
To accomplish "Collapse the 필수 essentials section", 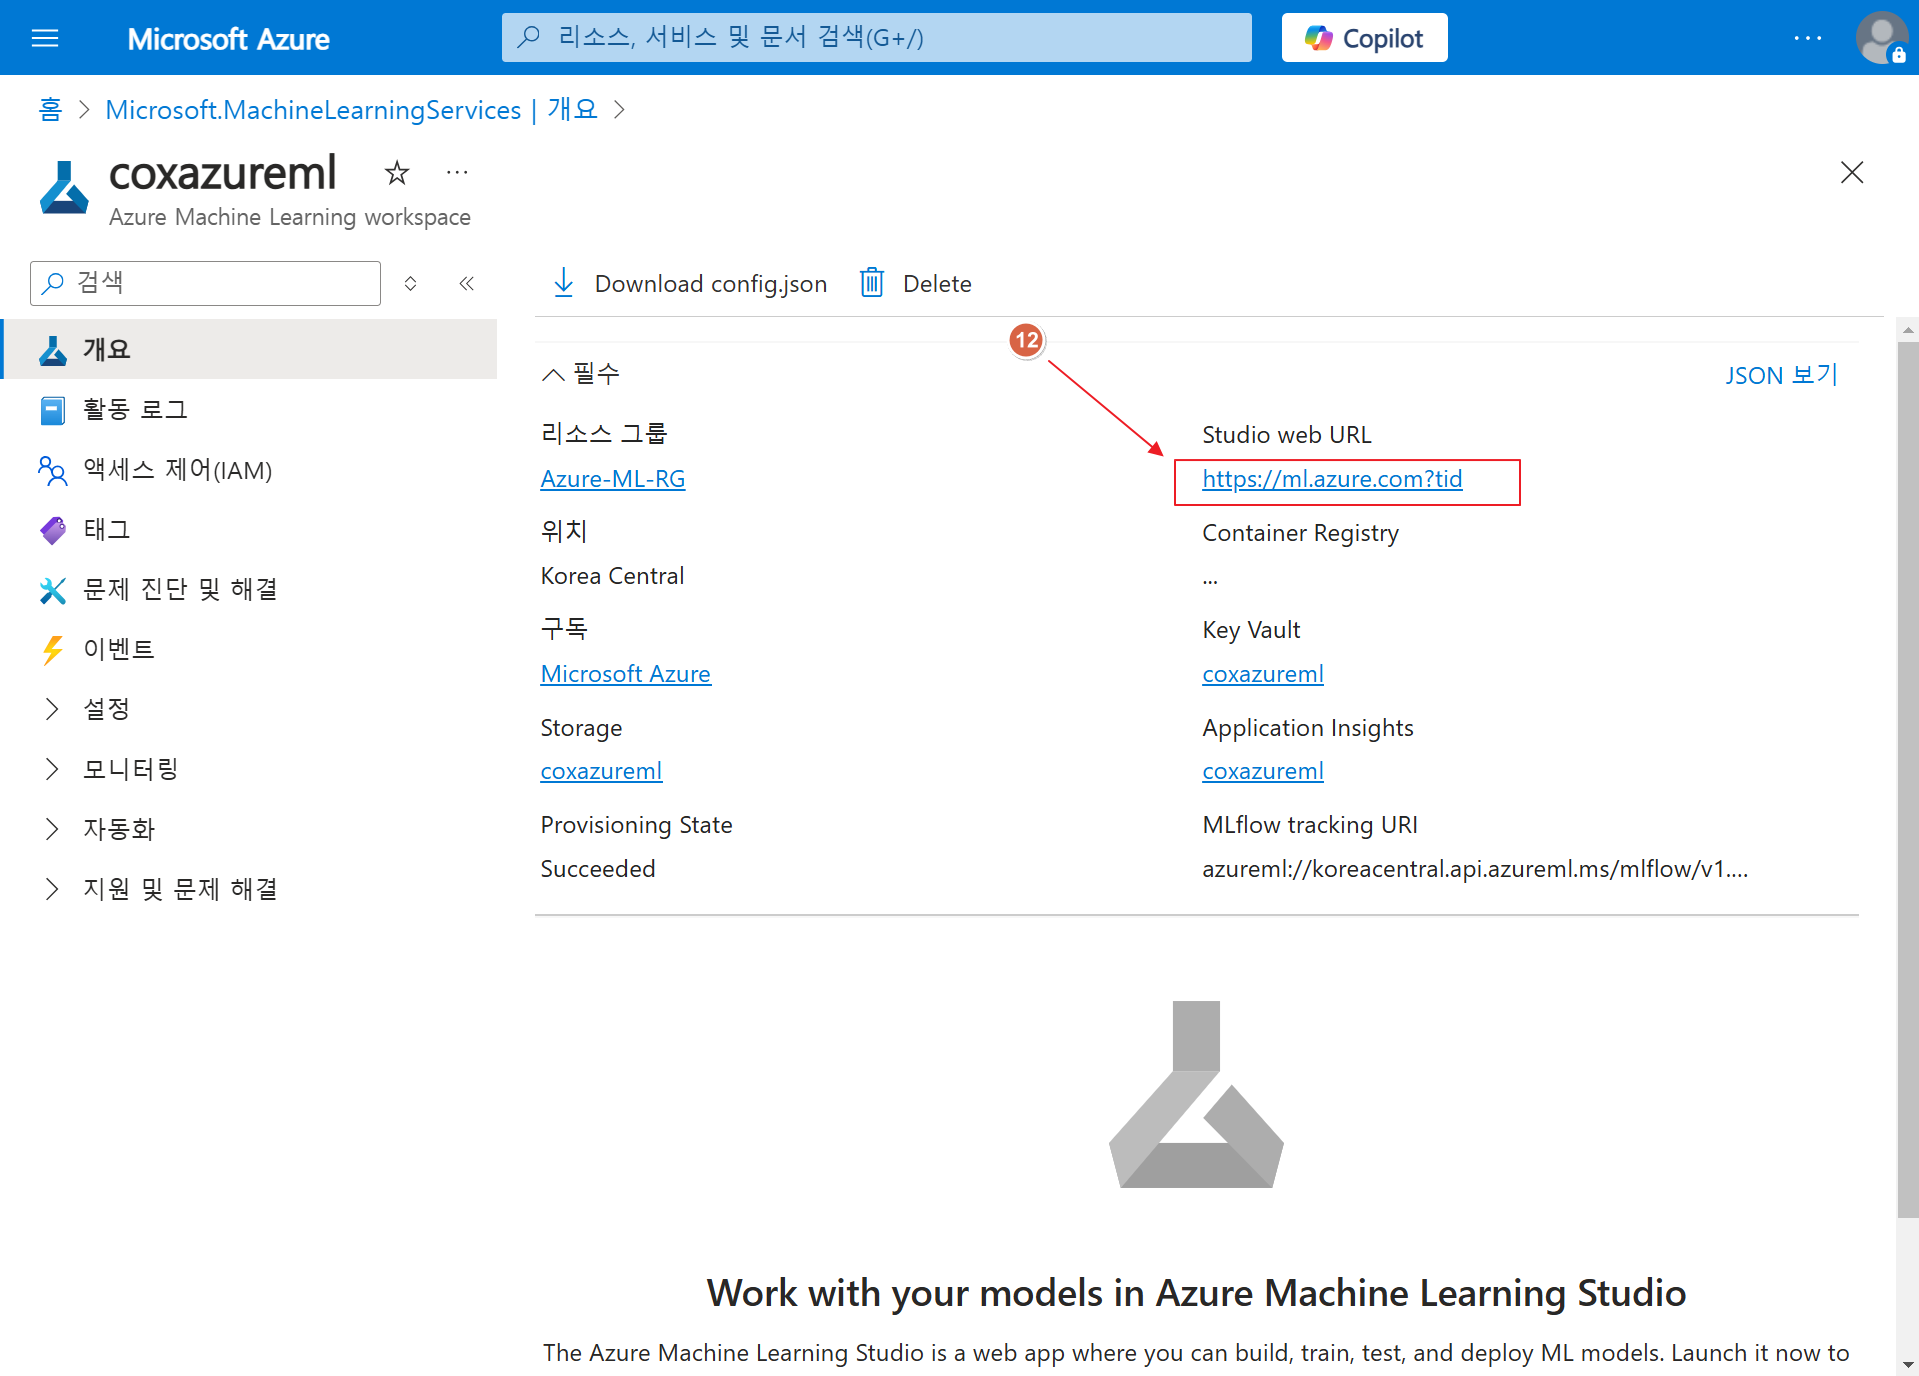I will [x=581, y=374].
